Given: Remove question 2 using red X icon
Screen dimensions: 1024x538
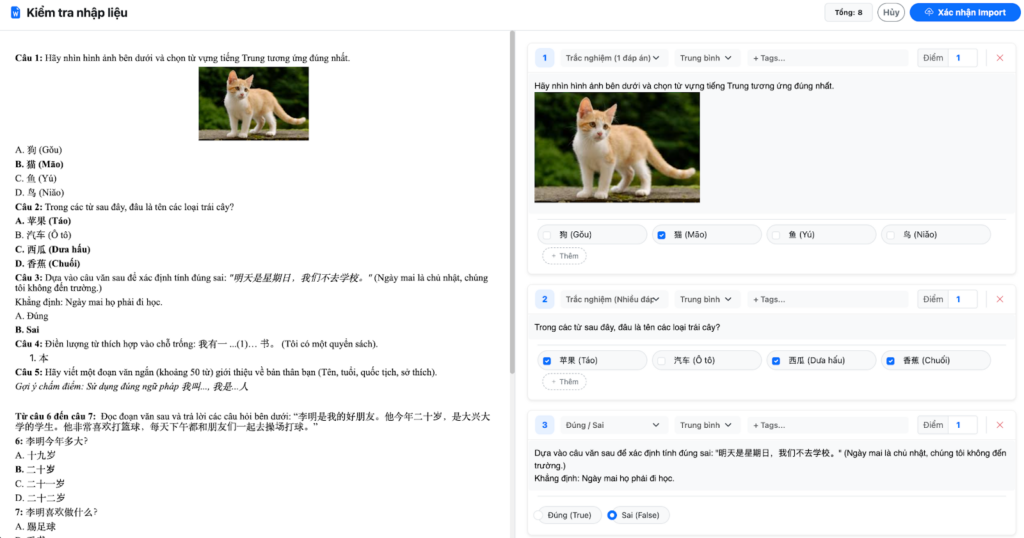Looking at the screenshot, I should pyautogui.click(x=999, y=299).
